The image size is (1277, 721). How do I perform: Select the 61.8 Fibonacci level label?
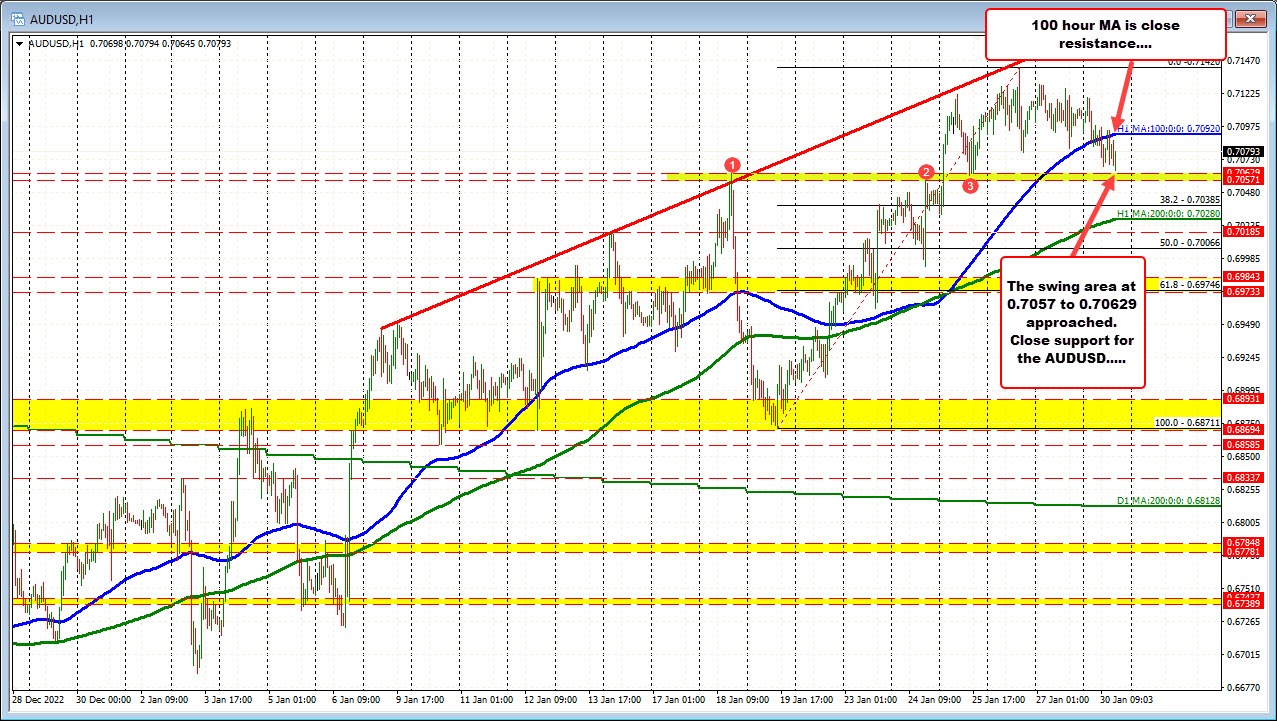pos(1190,285)
